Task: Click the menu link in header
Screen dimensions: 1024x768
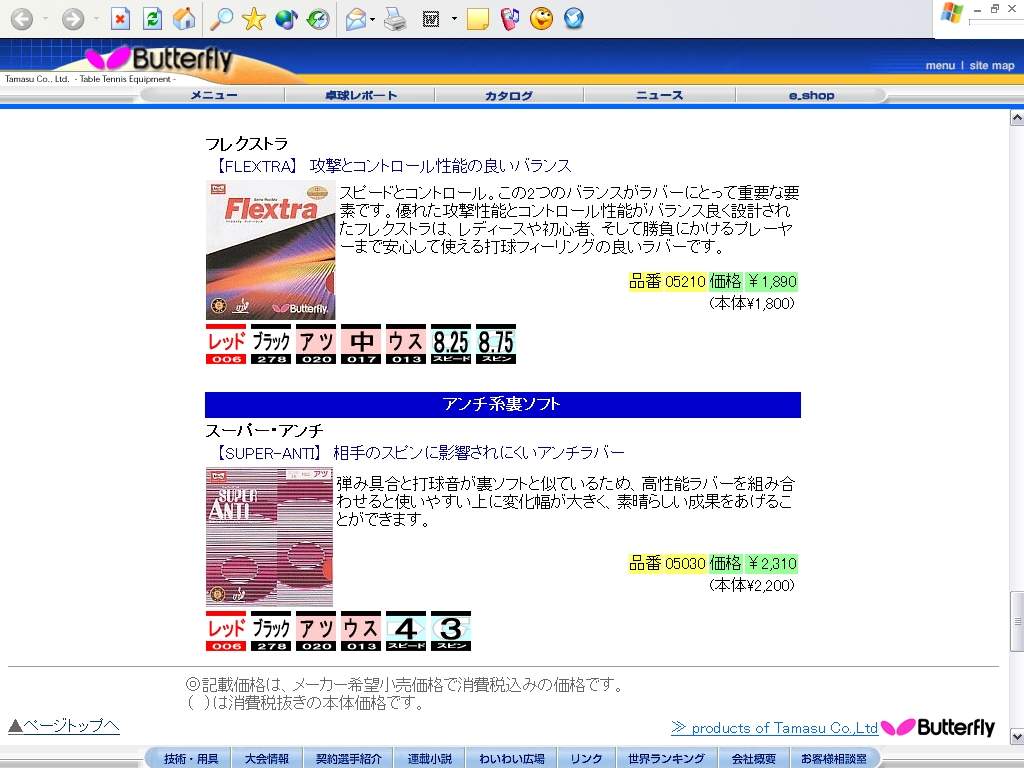Action: point(940,65)
